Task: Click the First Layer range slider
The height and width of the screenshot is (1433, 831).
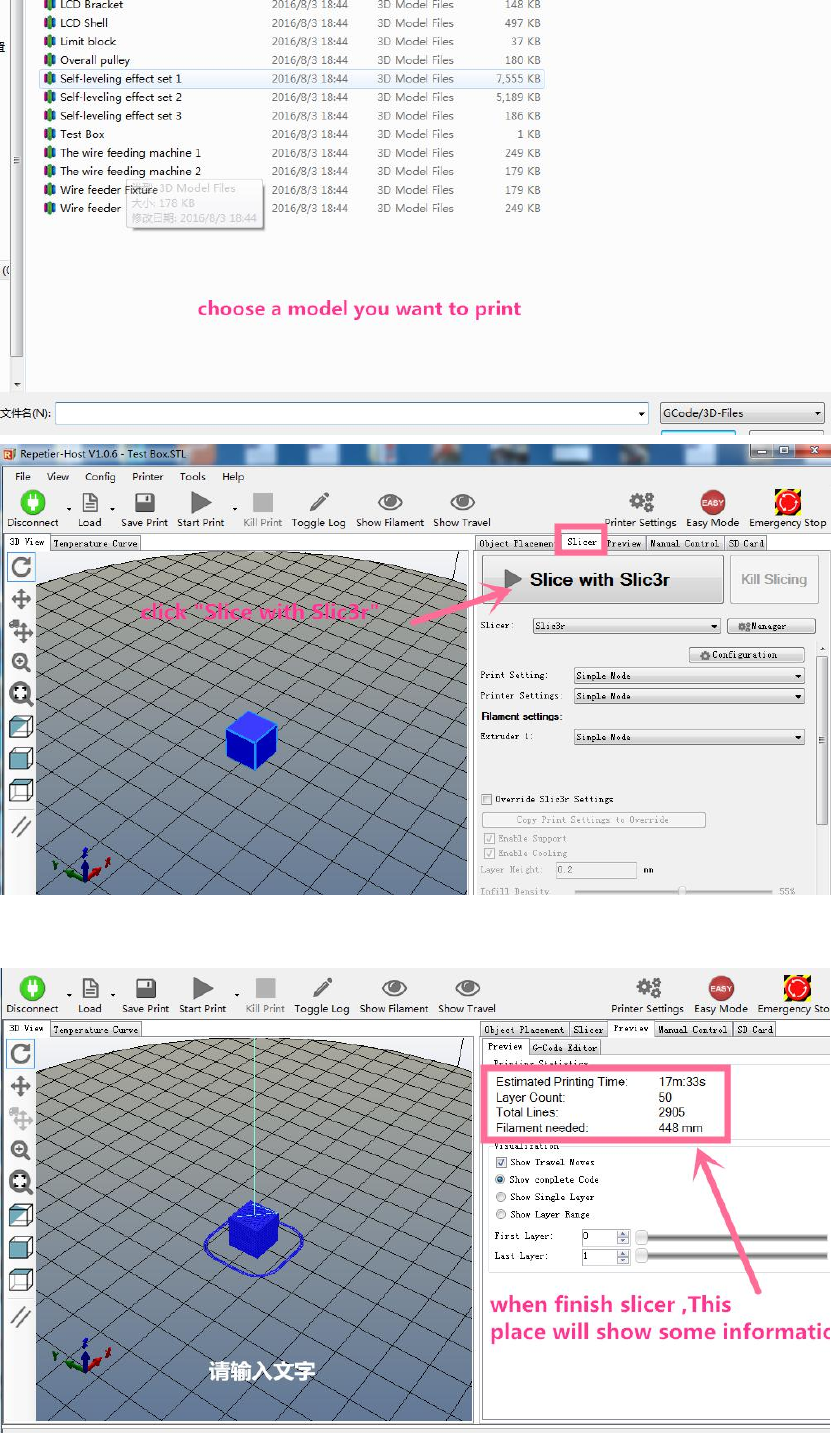Action: (x=733, y=1237)
